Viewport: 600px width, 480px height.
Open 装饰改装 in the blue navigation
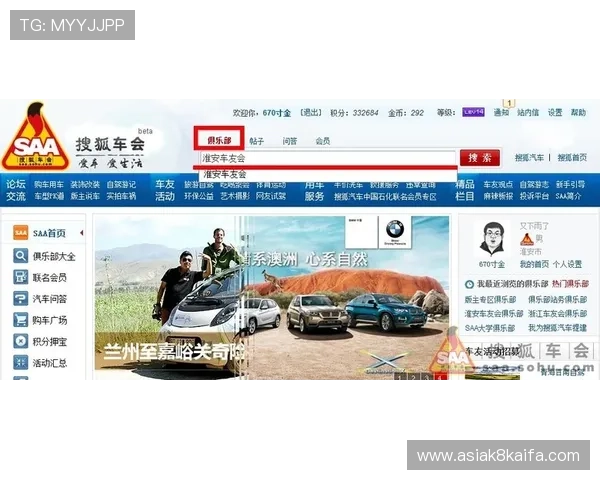(x=85, y=184)
